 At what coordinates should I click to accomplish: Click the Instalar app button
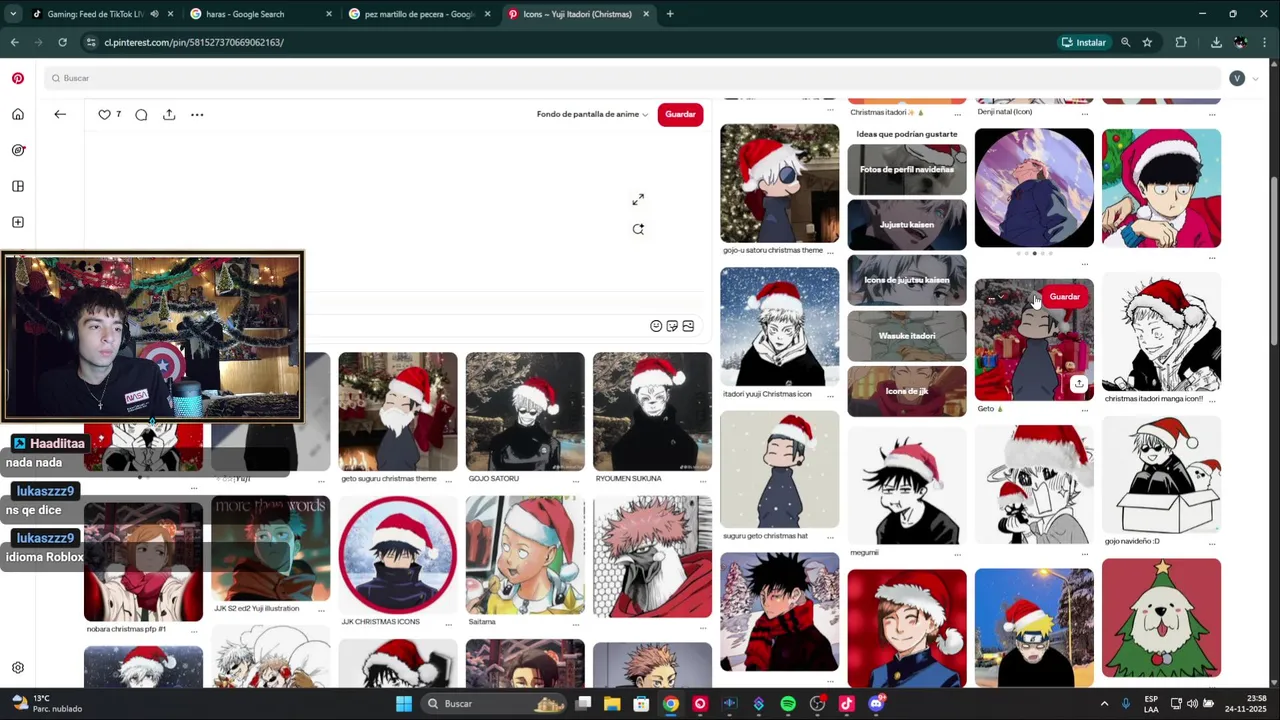1084,42
